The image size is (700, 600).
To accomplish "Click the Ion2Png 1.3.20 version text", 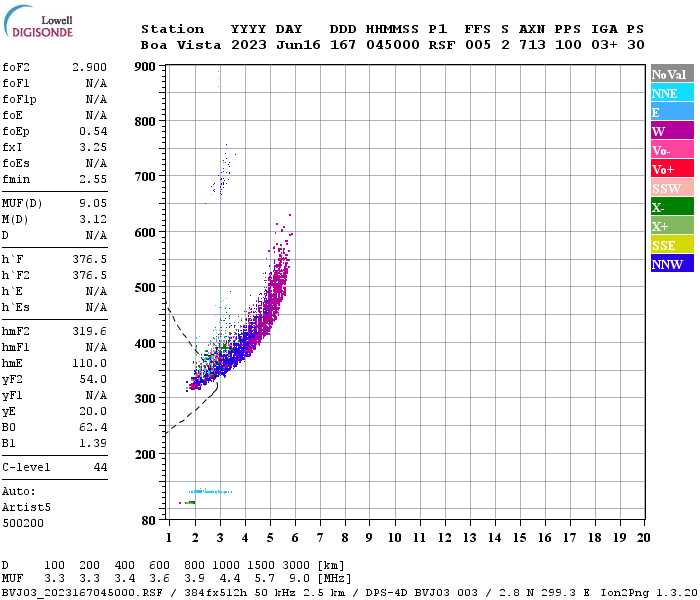I will click(x=650, y=593).
